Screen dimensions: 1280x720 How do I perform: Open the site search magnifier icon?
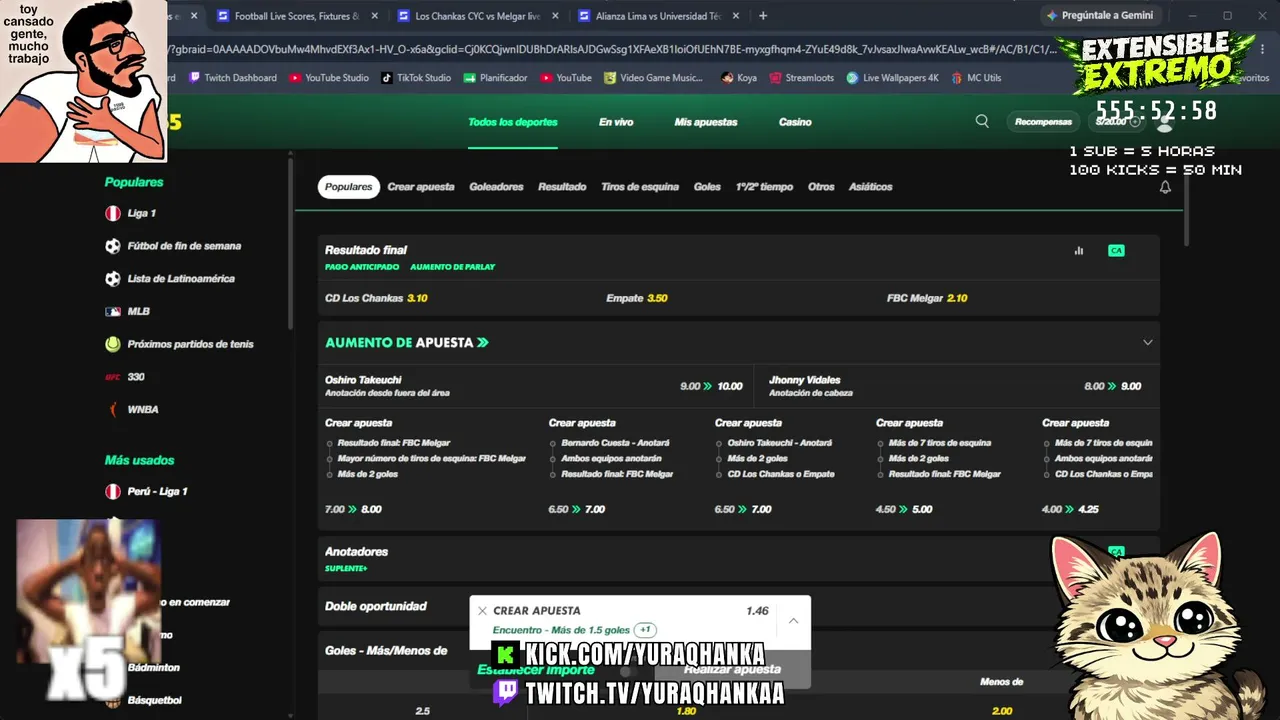point(982,121)
